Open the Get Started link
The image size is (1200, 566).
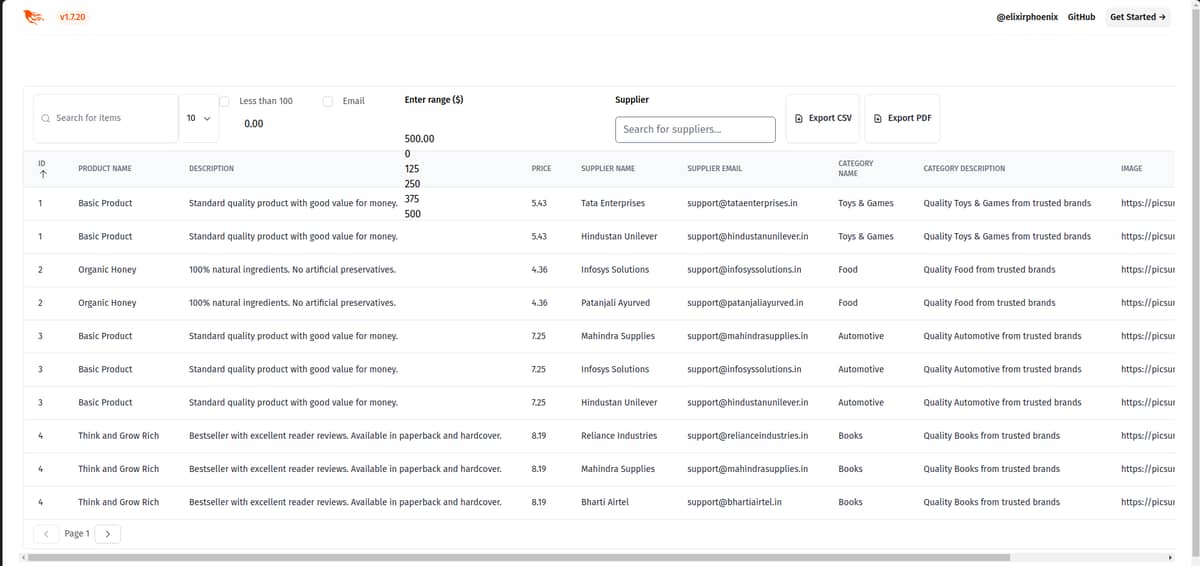click(x=1138, y=17)
